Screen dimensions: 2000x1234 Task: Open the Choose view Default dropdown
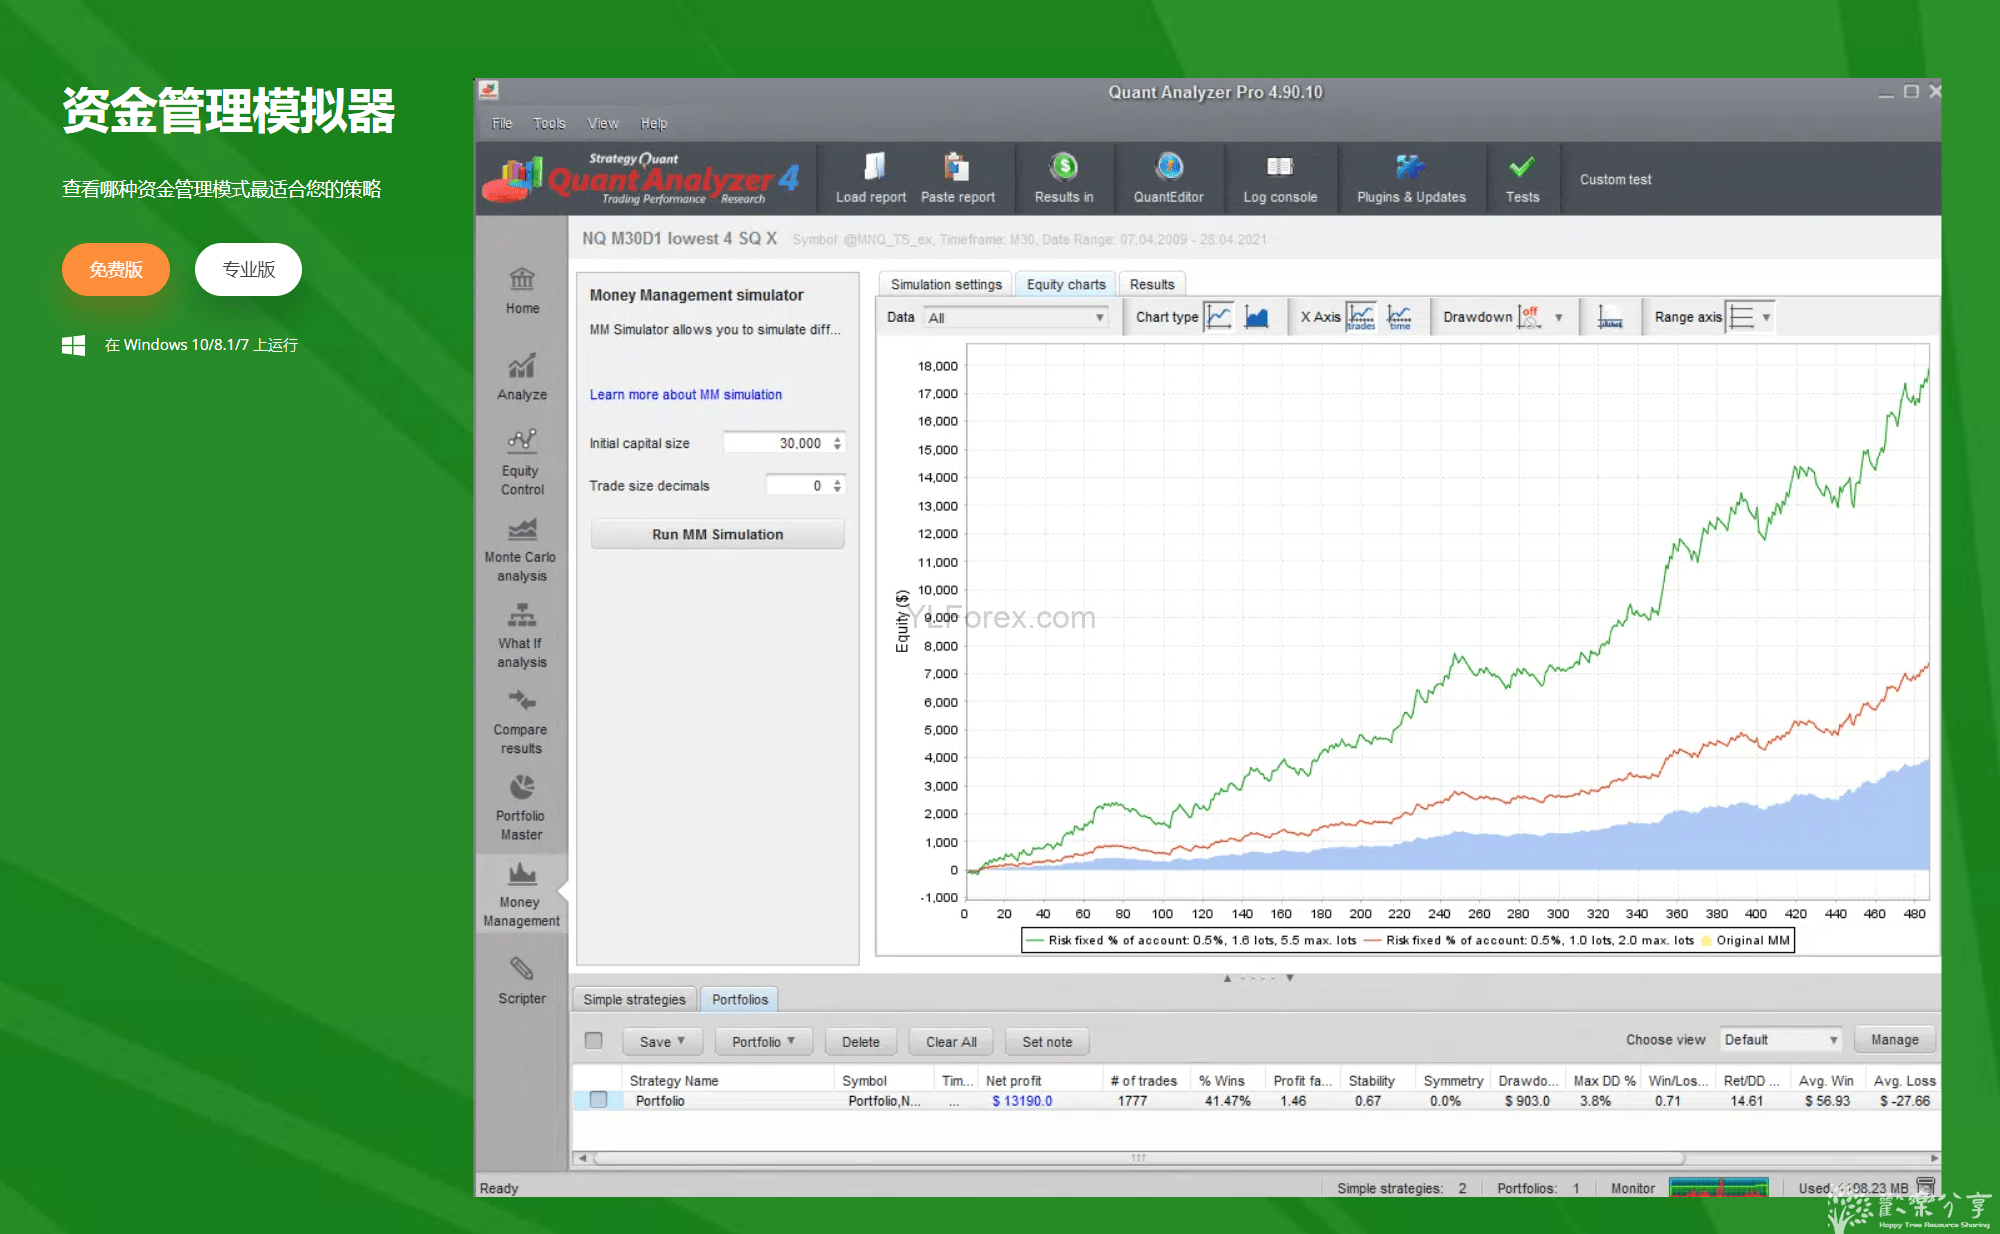[1780, 1040]
